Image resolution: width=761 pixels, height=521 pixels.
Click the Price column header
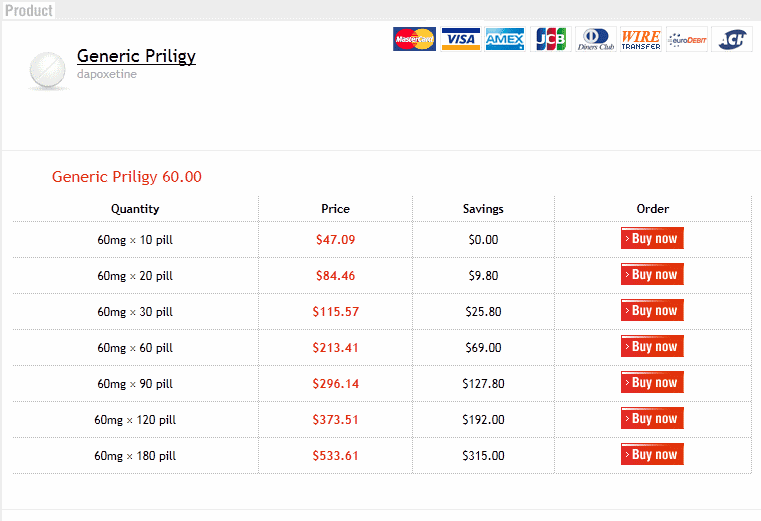pyautogui.click(x=335, y=209)
